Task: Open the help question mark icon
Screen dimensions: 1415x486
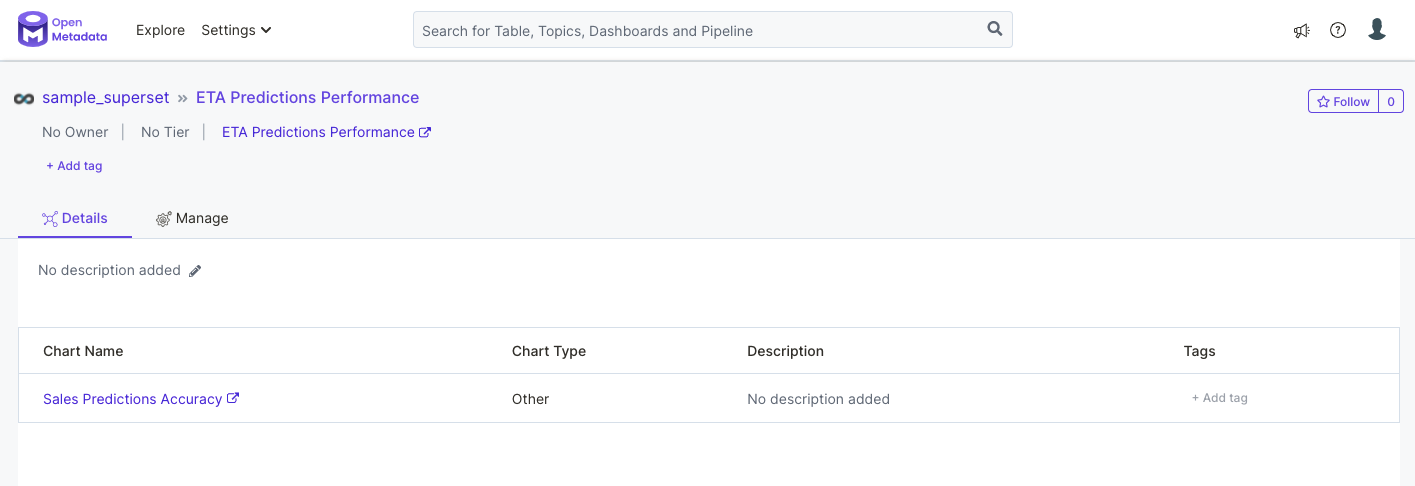Action: (x=1338, y=30)
